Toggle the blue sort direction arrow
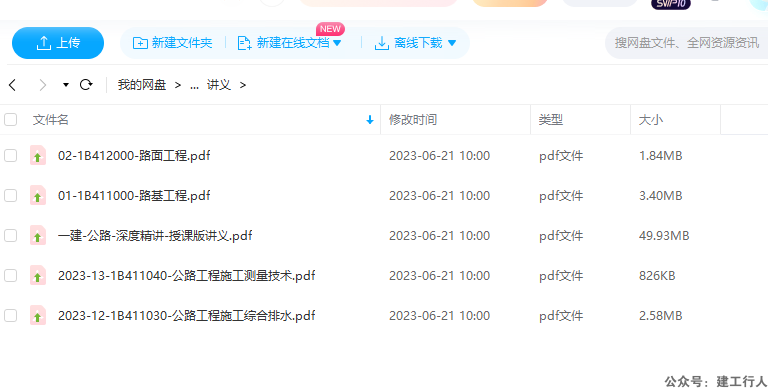Screen dimensions: 768x388 point(370,120)
